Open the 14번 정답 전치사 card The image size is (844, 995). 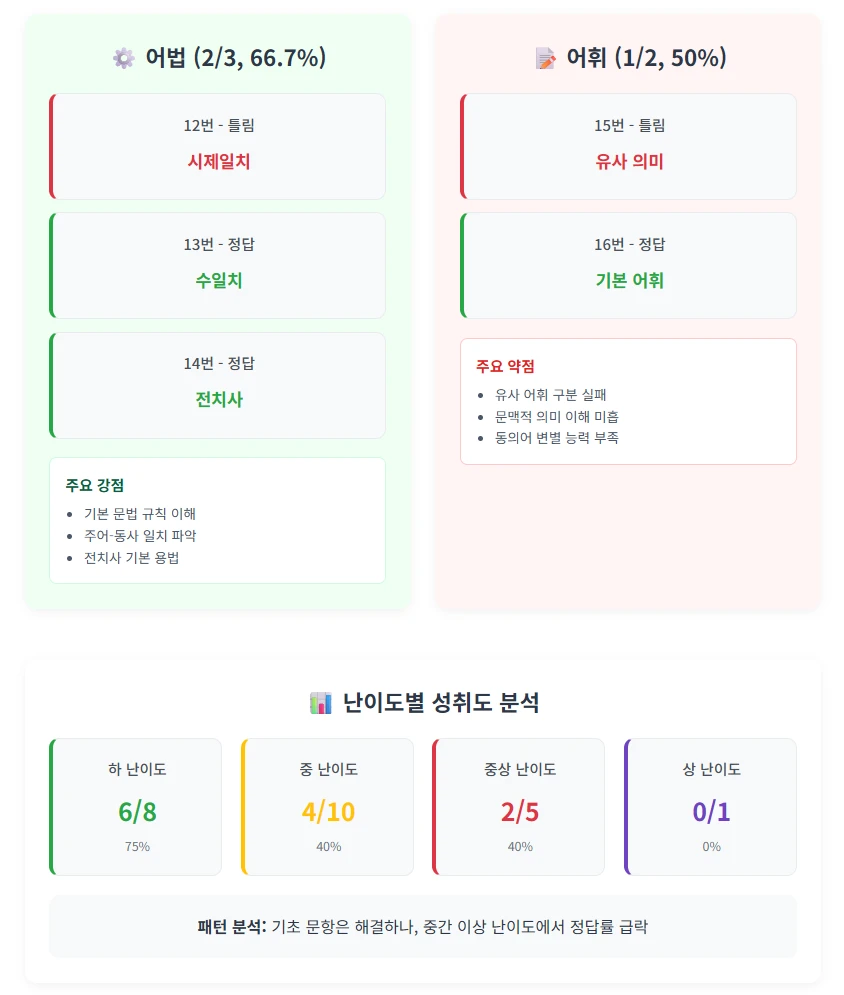pyautogui.click(x=218, y=385)
